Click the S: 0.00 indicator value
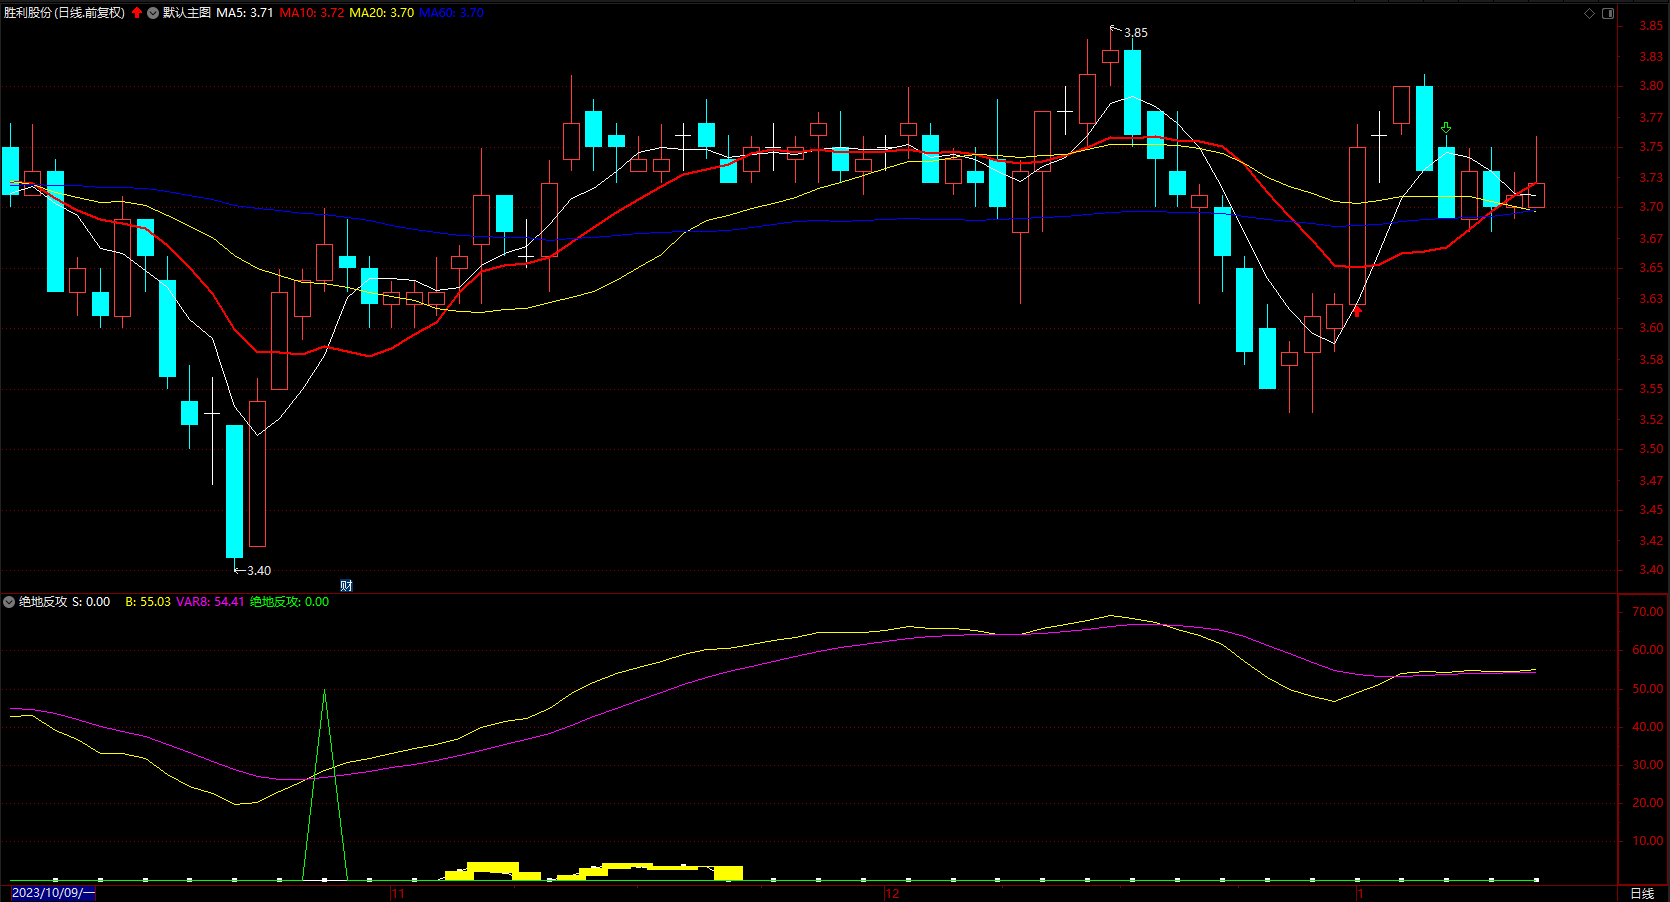Viewport: 1670px width, 902px height. click(91, 602)
